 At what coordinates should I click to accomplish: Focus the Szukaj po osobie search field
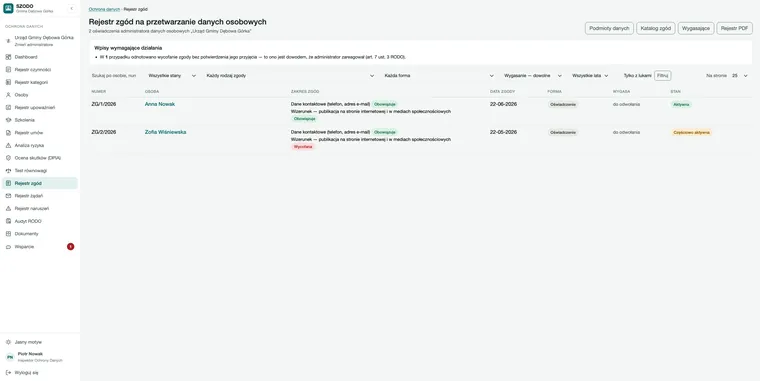pos(114,76)
